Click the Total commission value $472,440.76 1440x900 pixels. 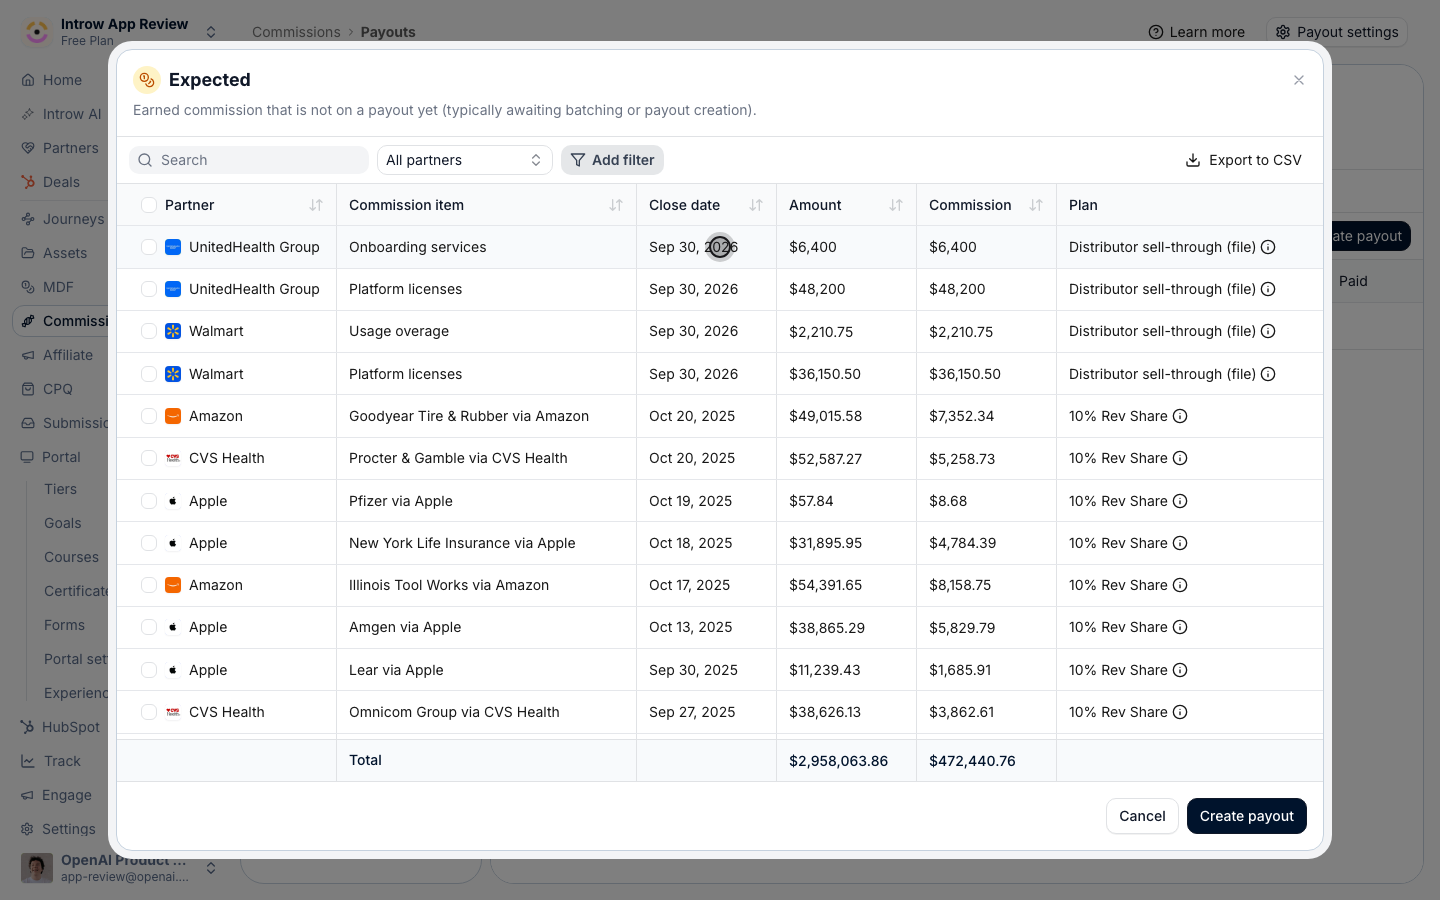coord(972,761)
